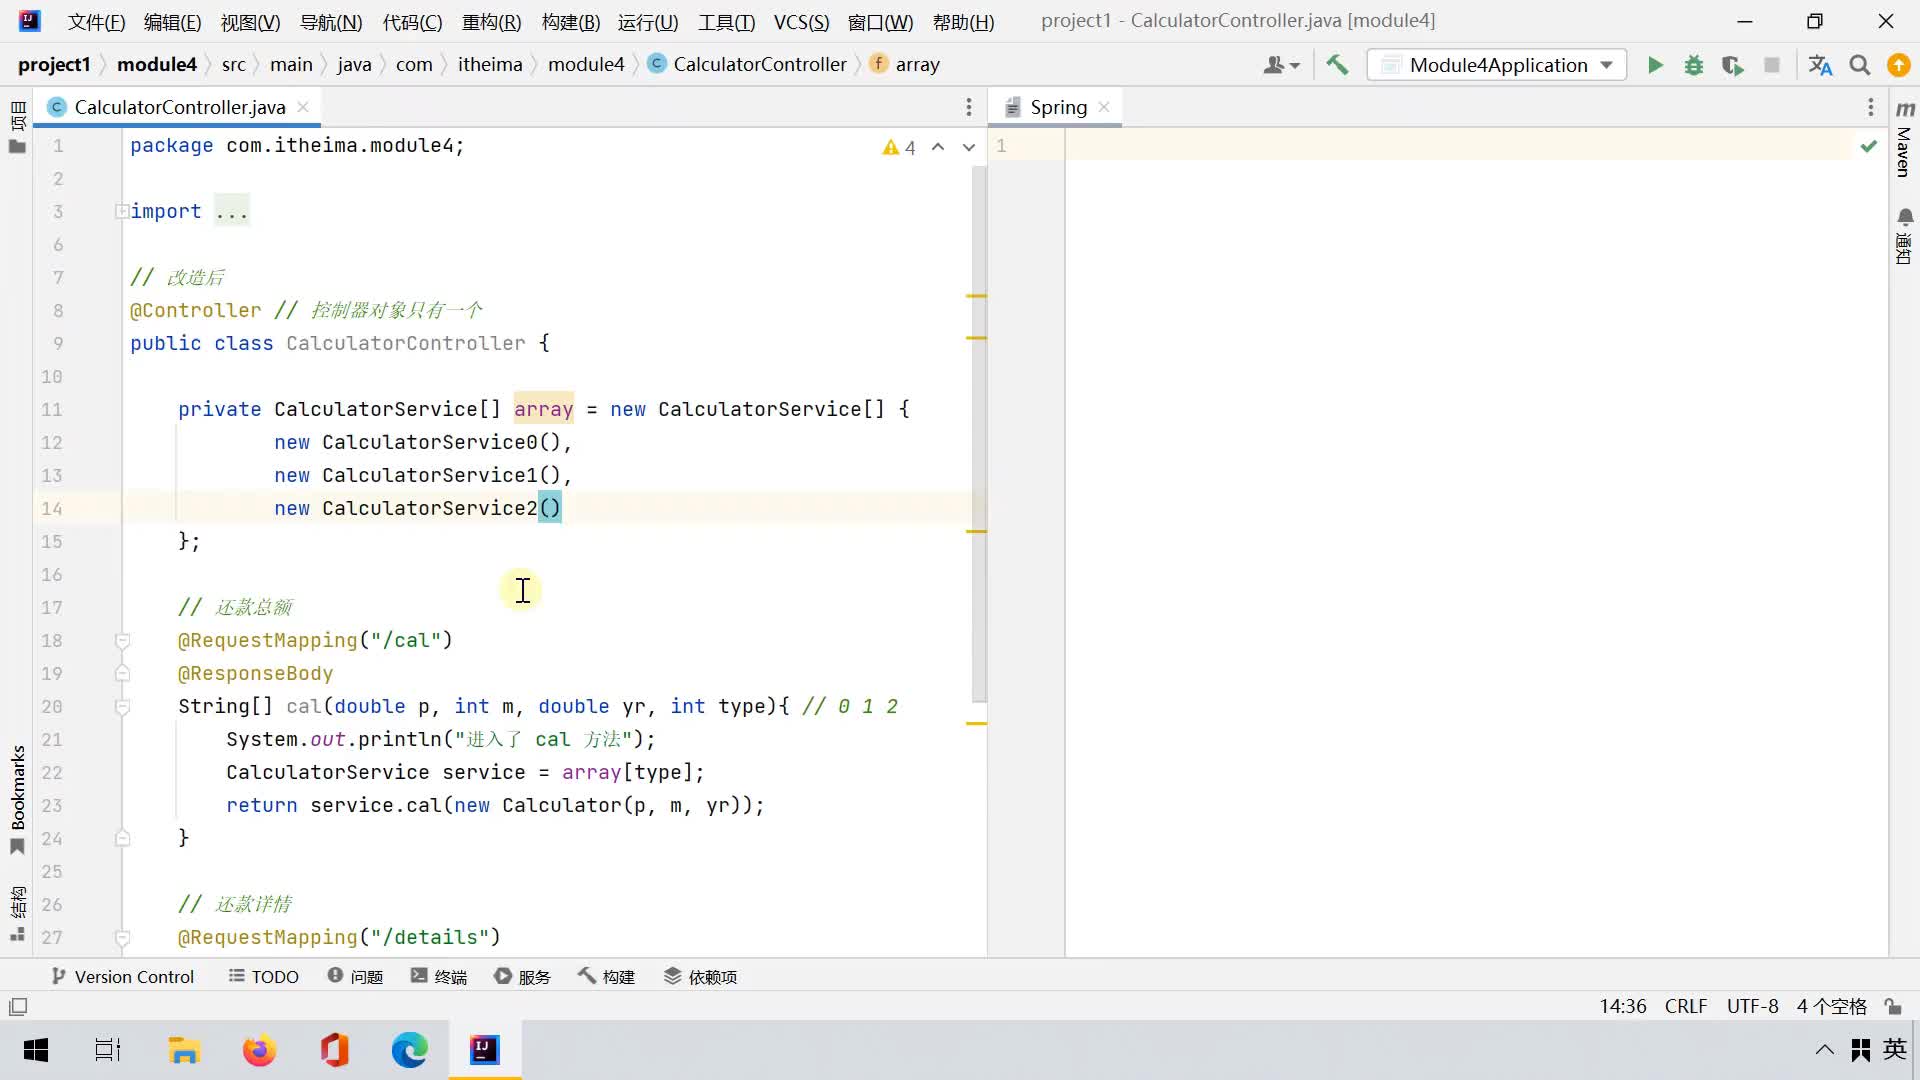
Task: Open Search Everywhere magnifier
Action: coord(1860,65)
